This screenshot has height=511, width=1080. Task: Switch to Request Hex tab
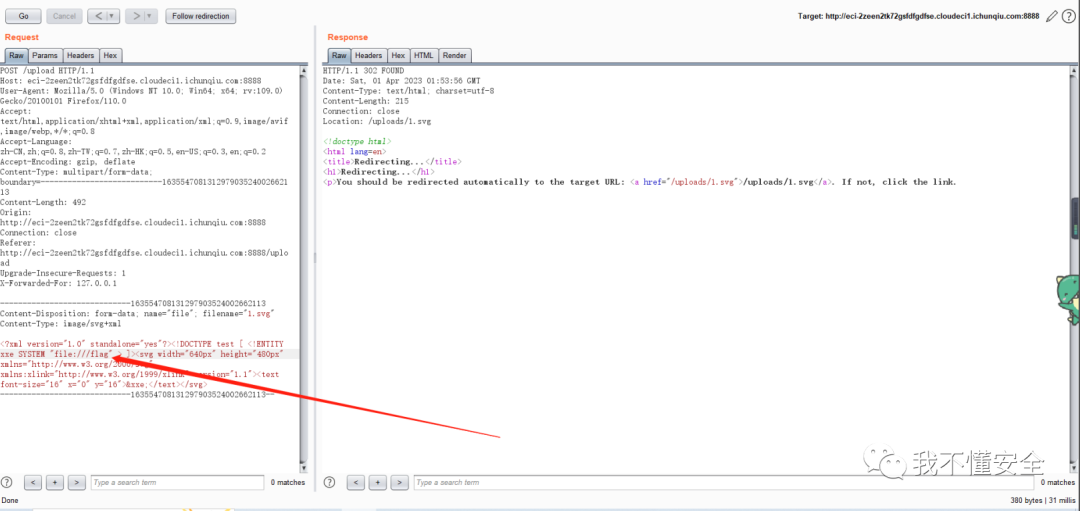(x=110, y=56)
